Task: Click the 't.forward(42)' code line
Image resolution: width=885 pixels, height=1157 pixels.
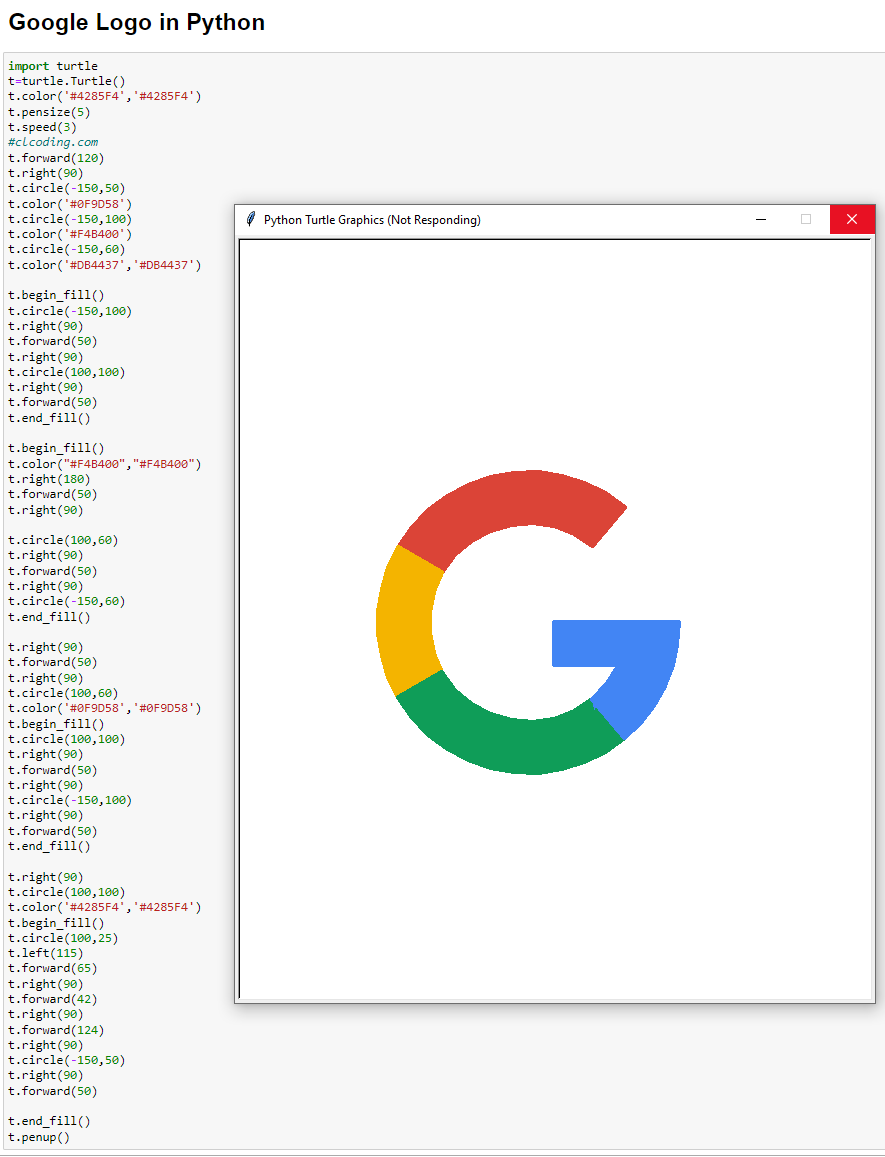Action: (52, 999)
